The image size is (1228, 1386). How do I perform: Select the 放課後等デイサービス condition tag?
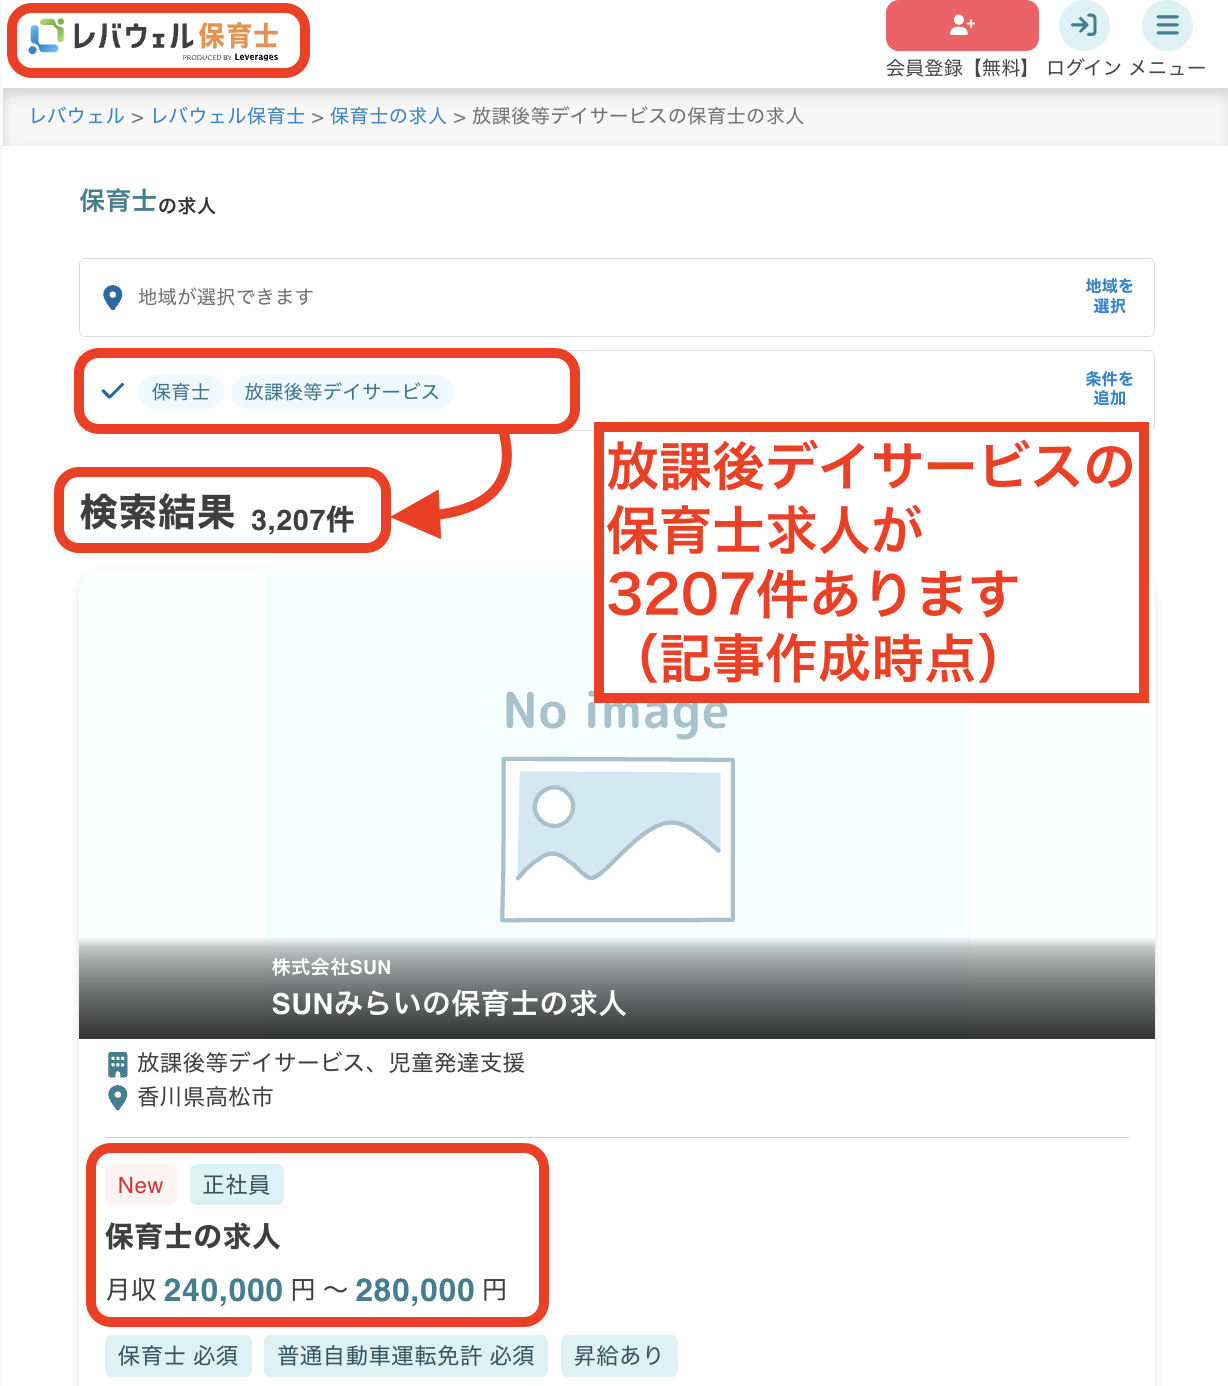click(x=342, y=392)
